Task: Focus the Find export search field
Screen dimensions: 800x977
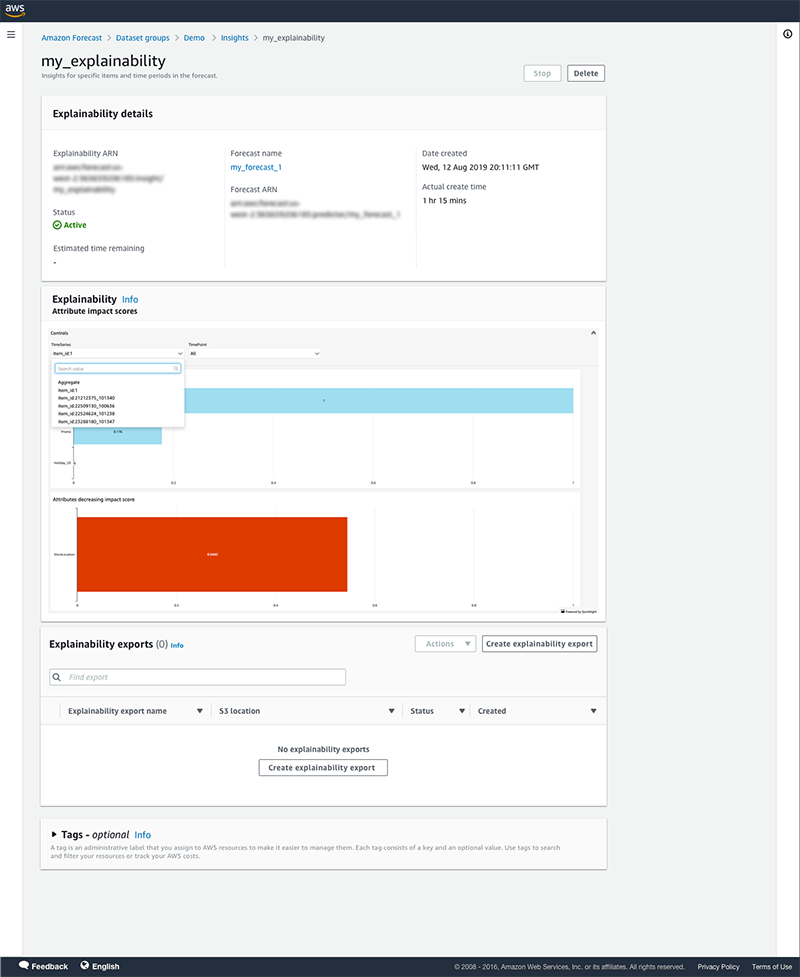Action: pyautogui.click(x=198, y=677)
